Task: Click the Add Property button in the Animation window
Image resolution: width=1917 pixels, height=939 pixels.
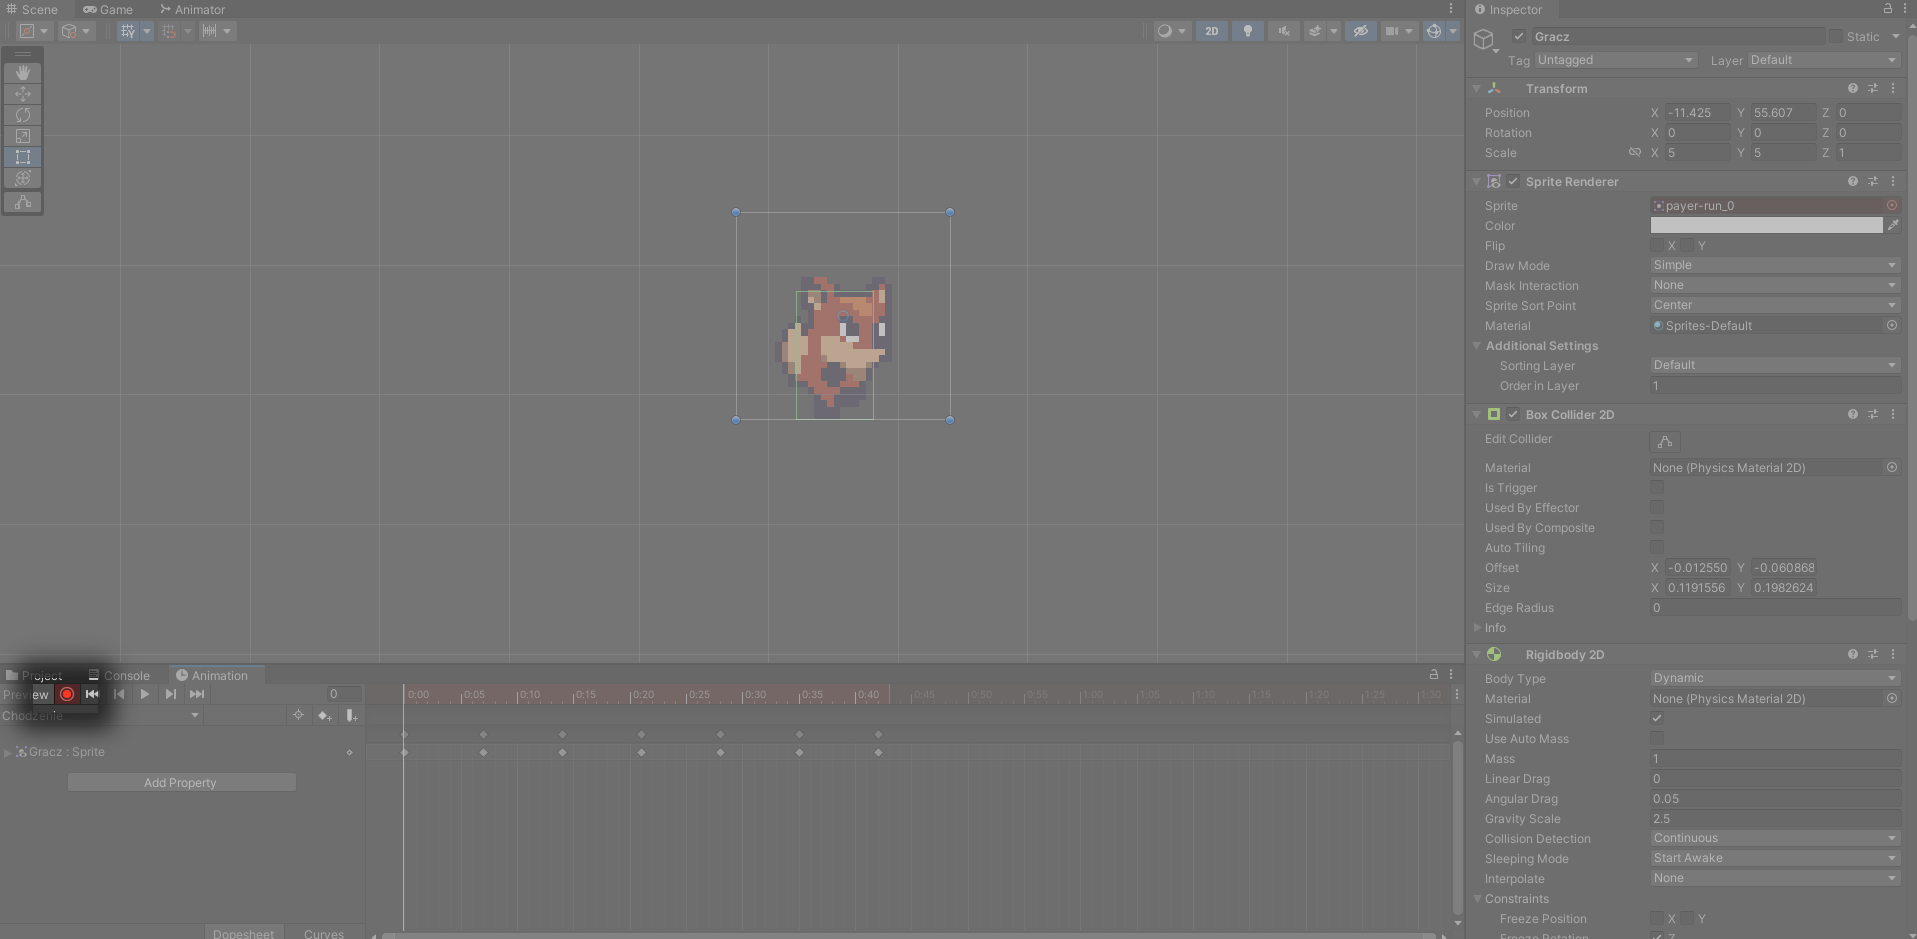Action: [181, 782]
